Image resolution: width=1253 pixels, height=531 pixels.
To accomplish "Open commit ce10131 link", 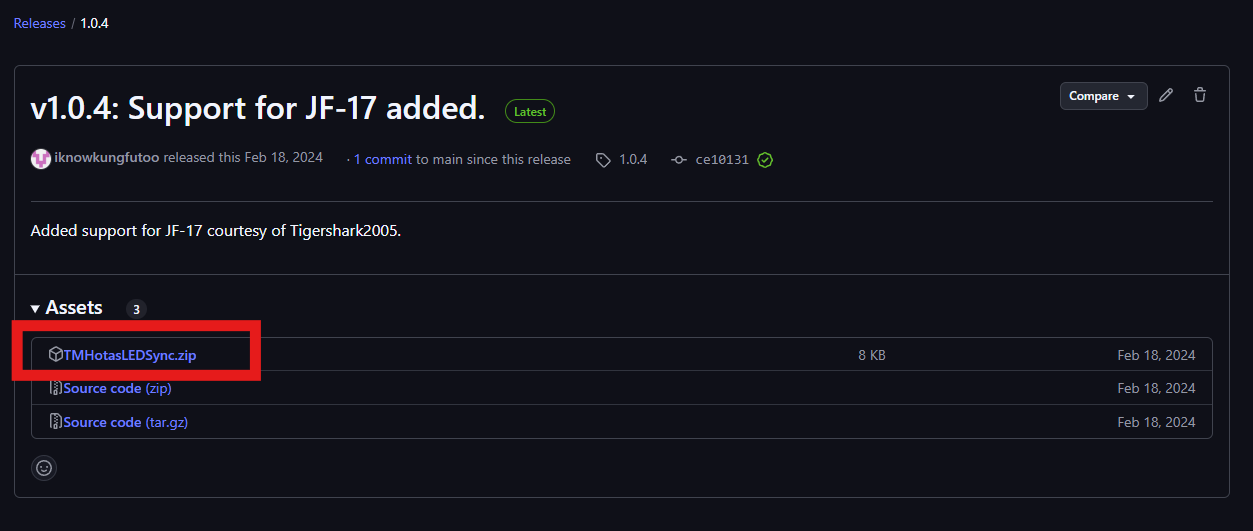I will tap(722, 160).
